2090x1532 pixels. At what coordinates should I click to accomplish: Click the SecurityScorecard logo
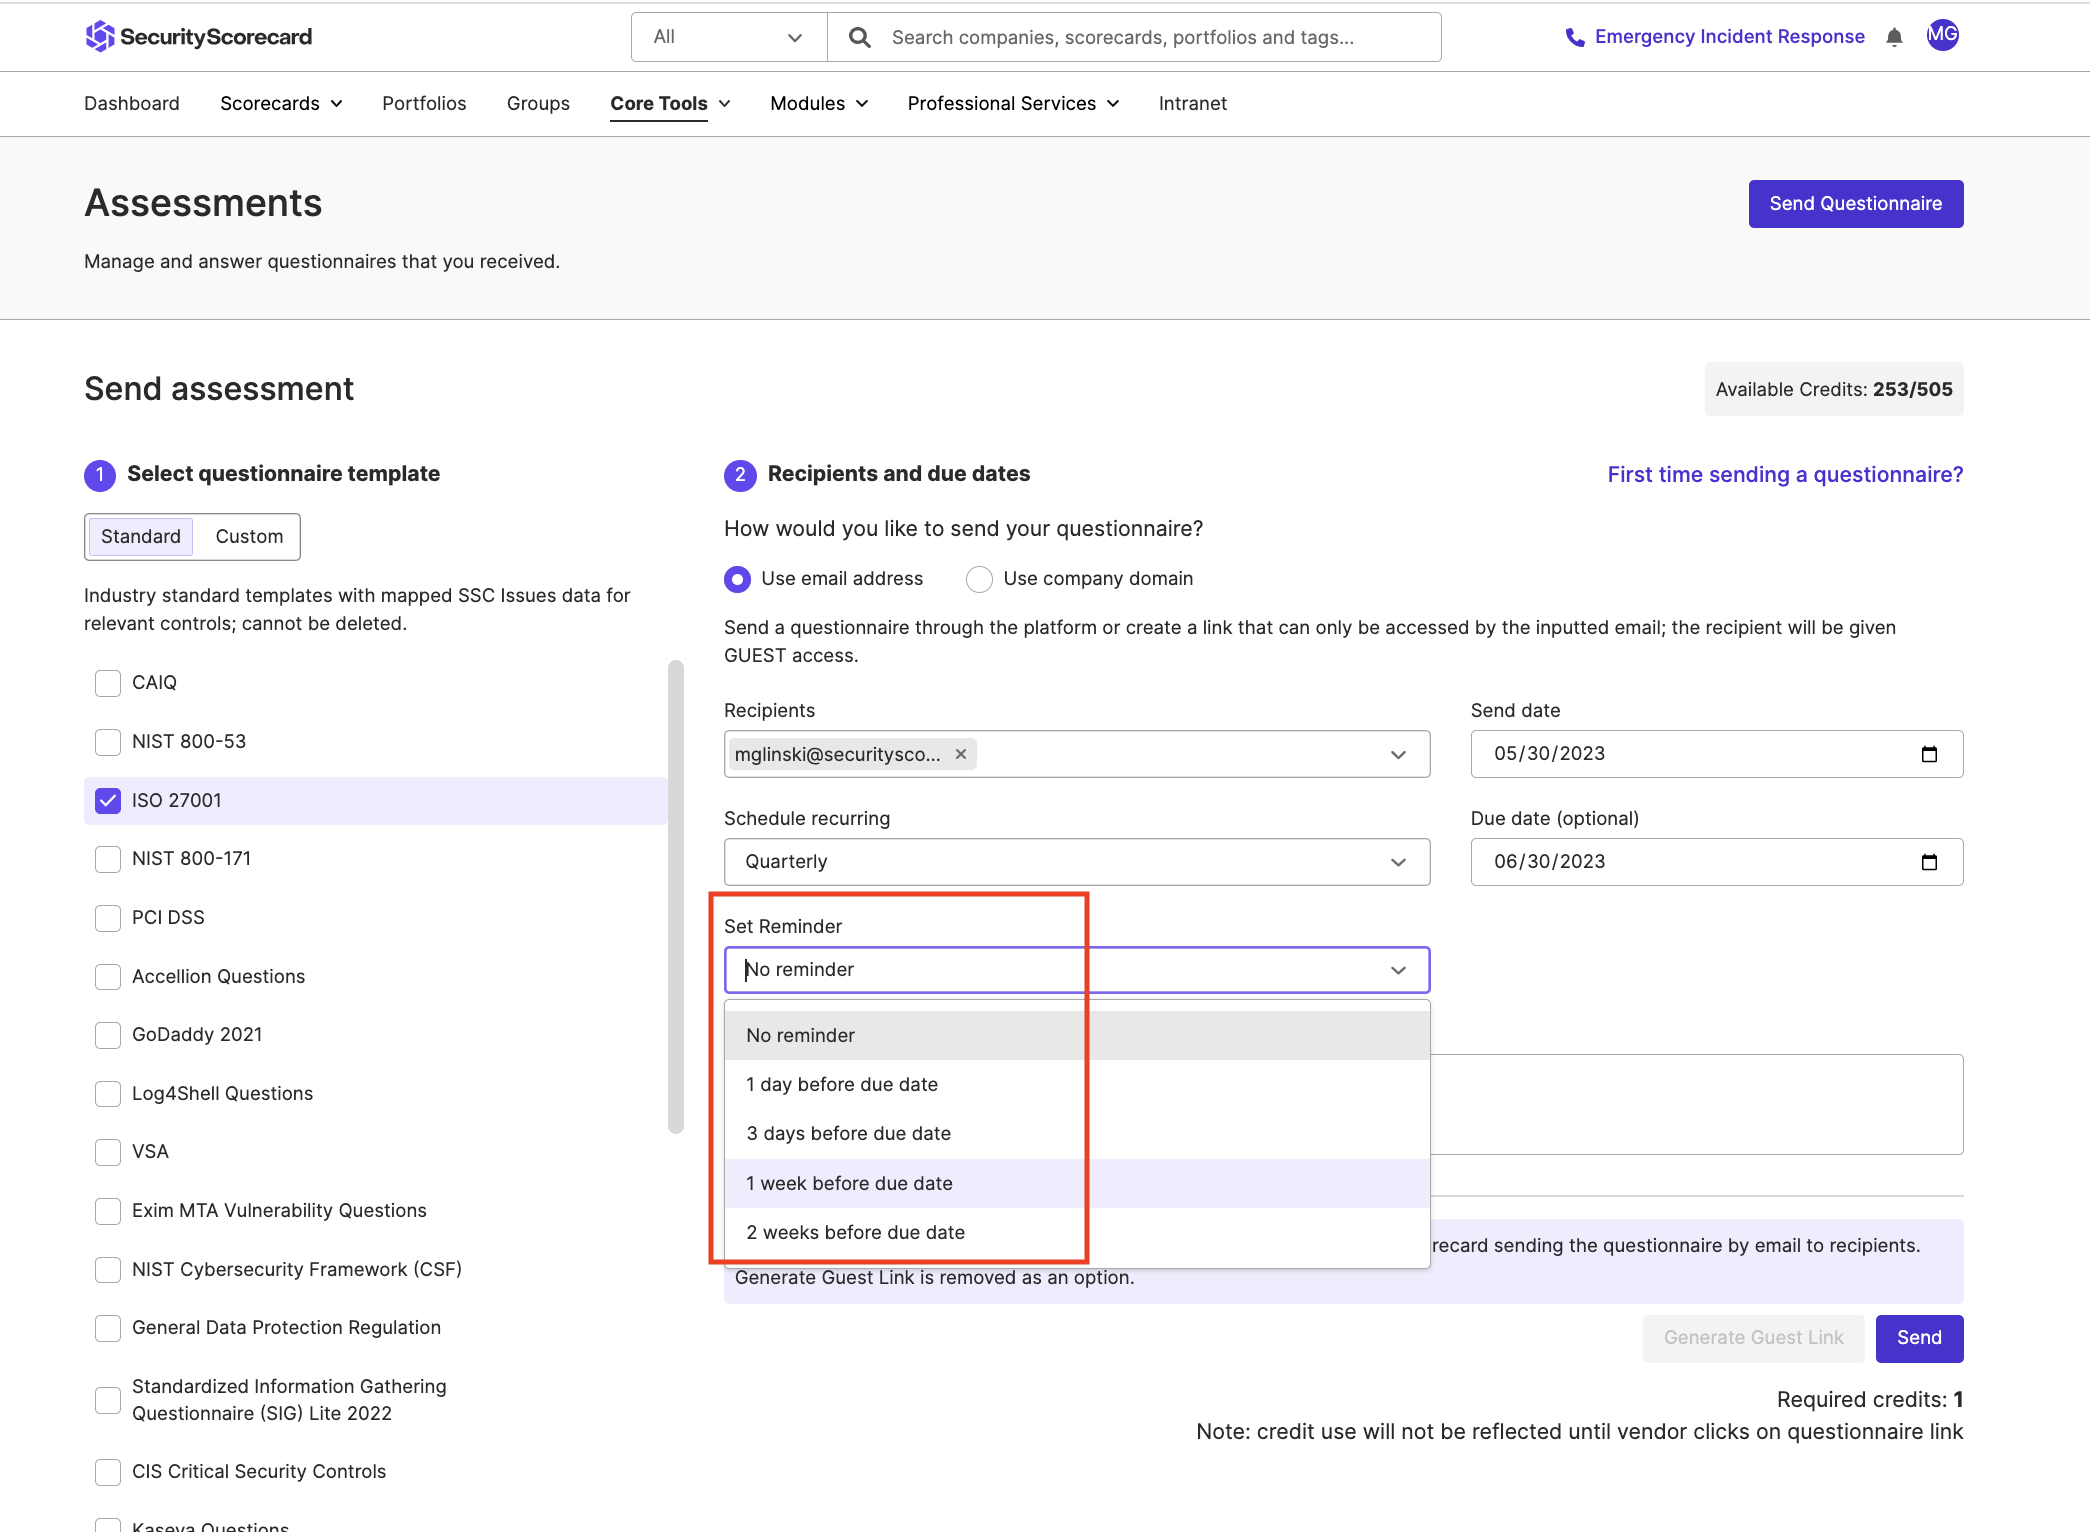tap(199, 36)
